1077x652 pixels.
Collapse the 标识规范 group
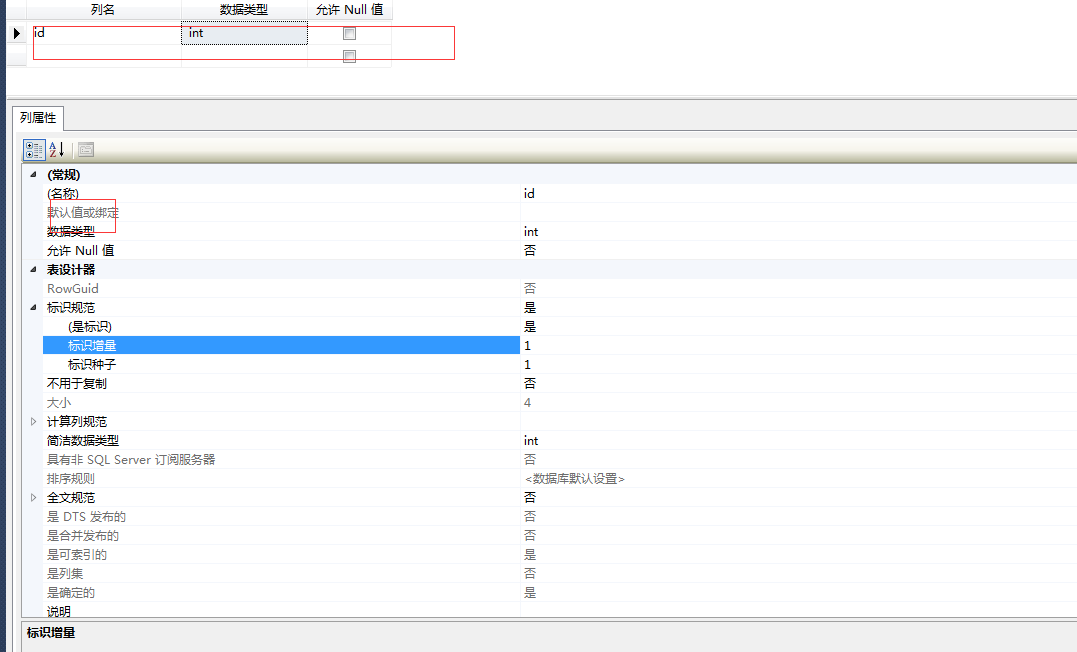pyautogui.click(x=33, y=307)
